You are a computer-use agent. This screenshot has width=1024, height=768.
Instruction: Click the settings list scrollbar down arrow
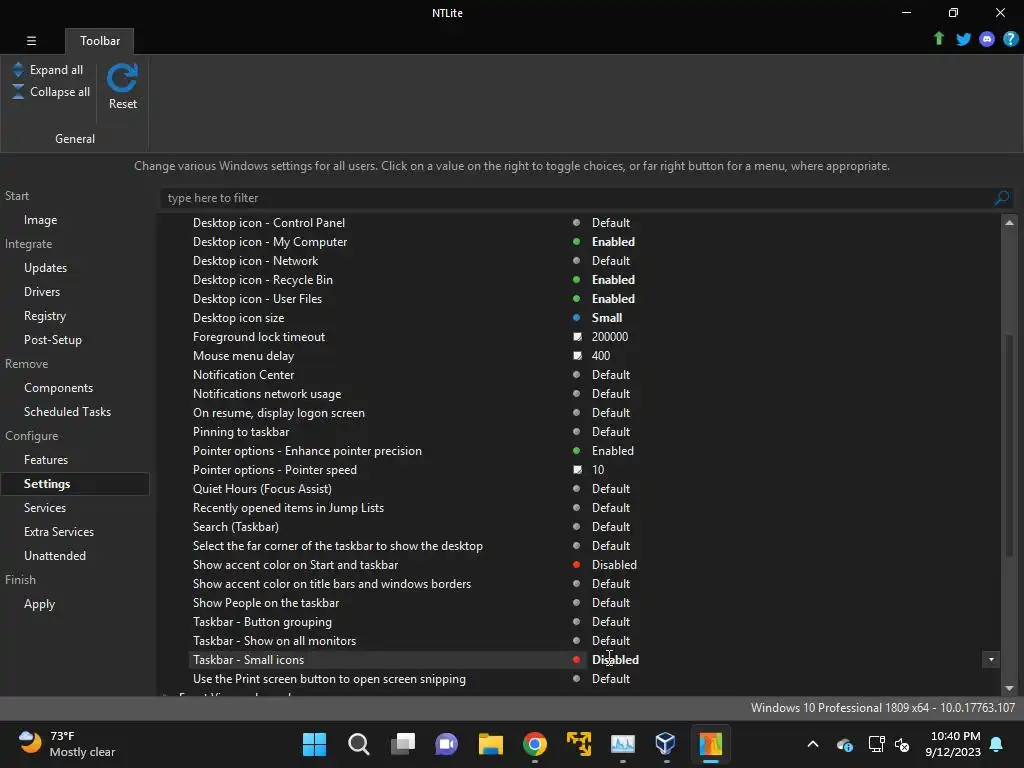[1009, 688]
